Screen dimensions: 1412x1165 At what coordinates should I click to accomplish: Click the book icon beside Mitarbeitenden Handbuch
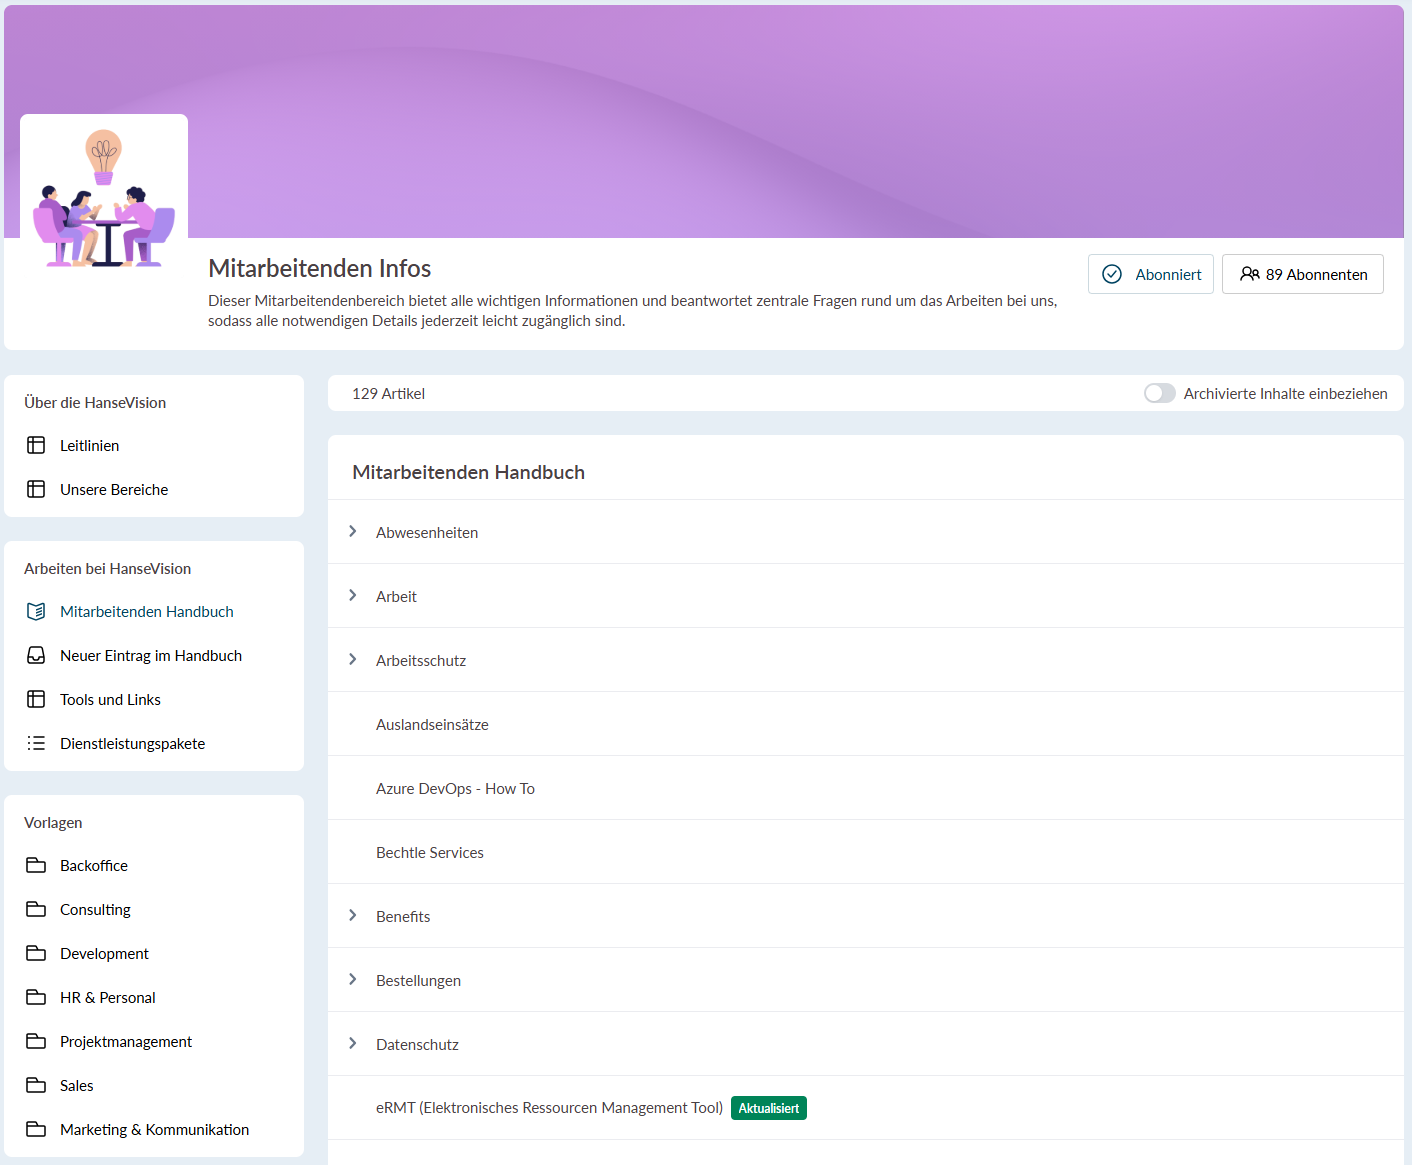click(36, 611)
